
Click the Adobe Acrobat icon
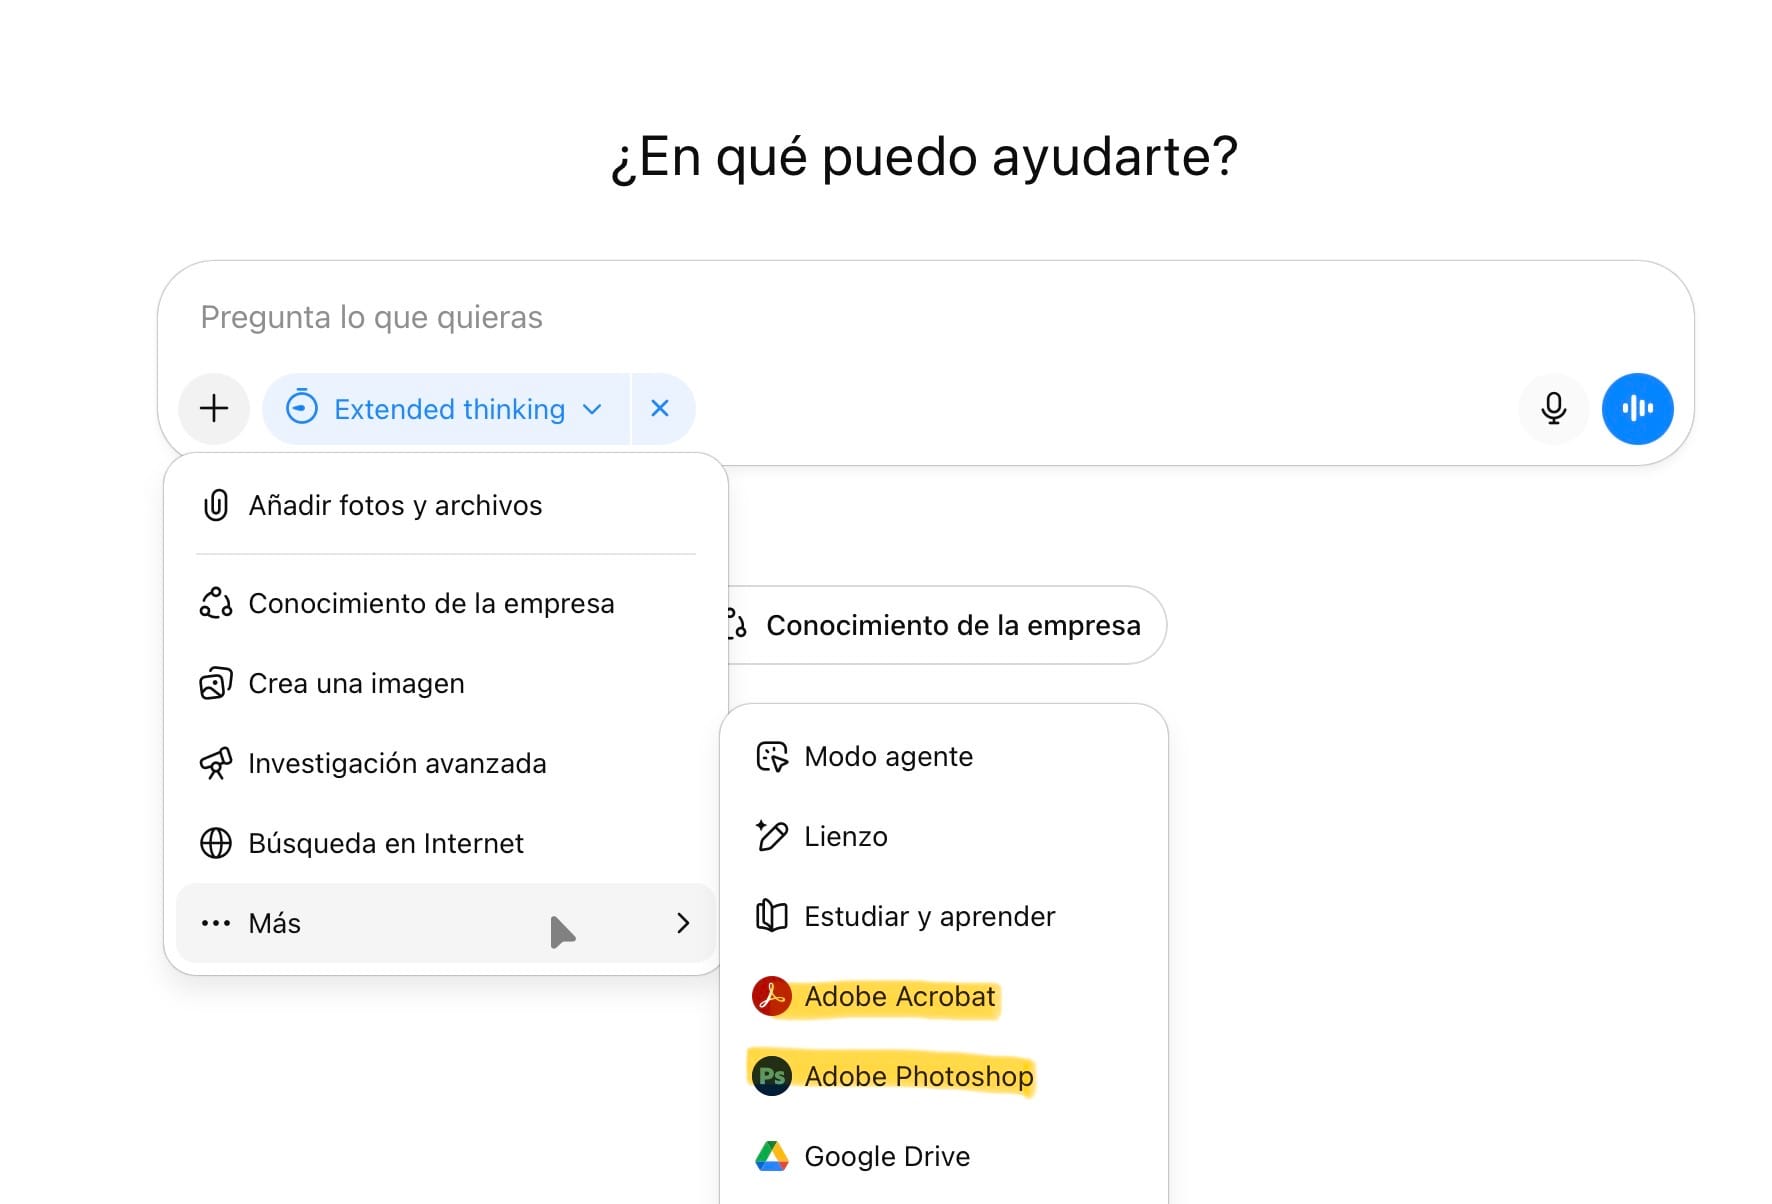(772, 996)
